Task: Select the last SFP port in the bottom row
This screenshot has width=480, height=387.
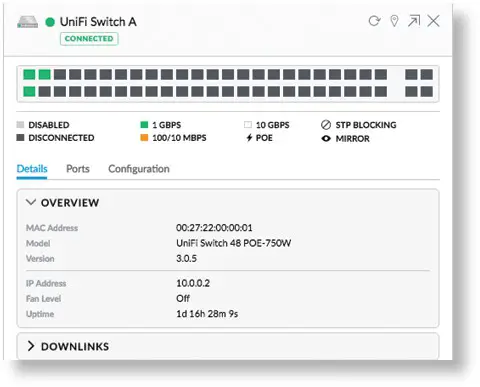Action: click(427, 91)
